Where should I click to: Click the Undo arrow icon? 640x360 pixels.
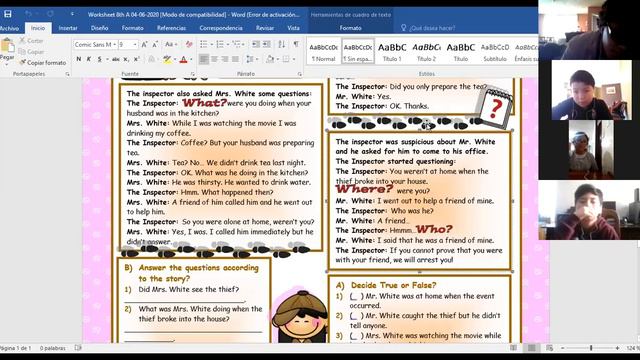(x=28, y=14)
